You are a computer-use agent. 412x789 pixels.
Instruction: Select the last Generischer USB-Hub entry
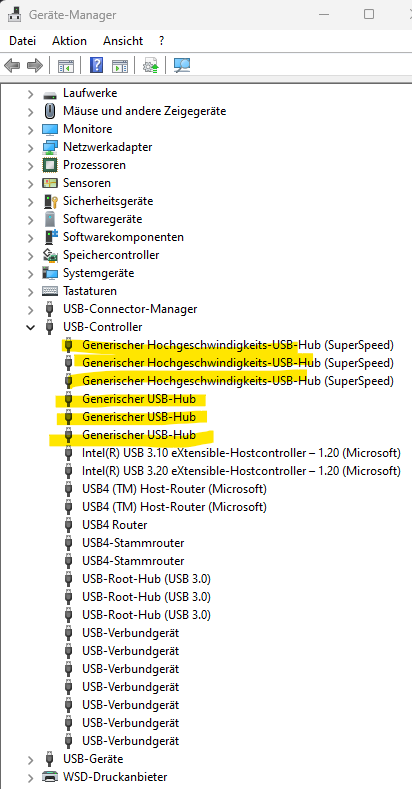[139, 435]
